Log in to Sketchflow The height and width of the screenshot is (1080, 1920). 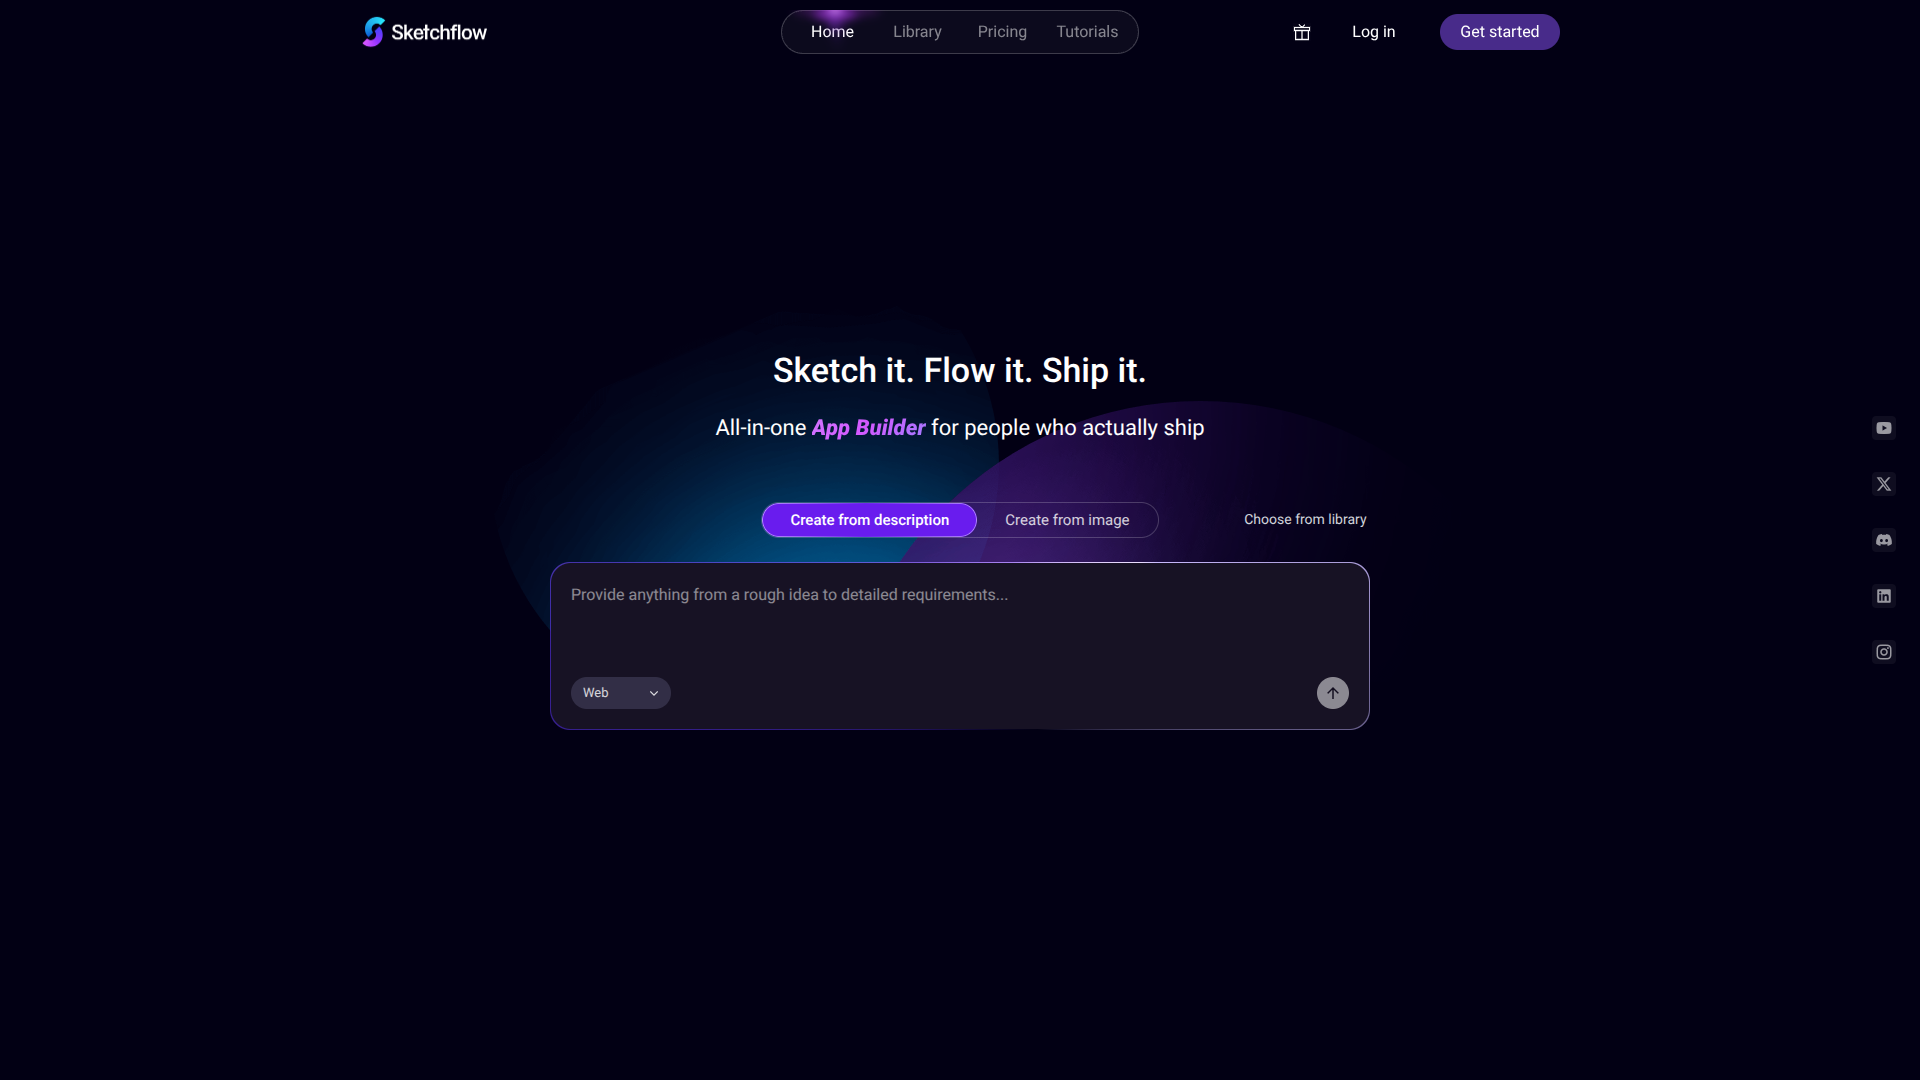[1373, 31]
